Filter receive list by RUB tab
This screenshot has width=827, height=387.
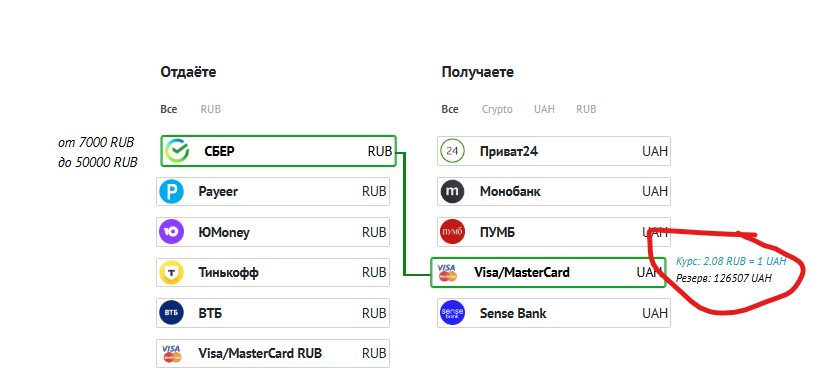[x=586, y=109]
